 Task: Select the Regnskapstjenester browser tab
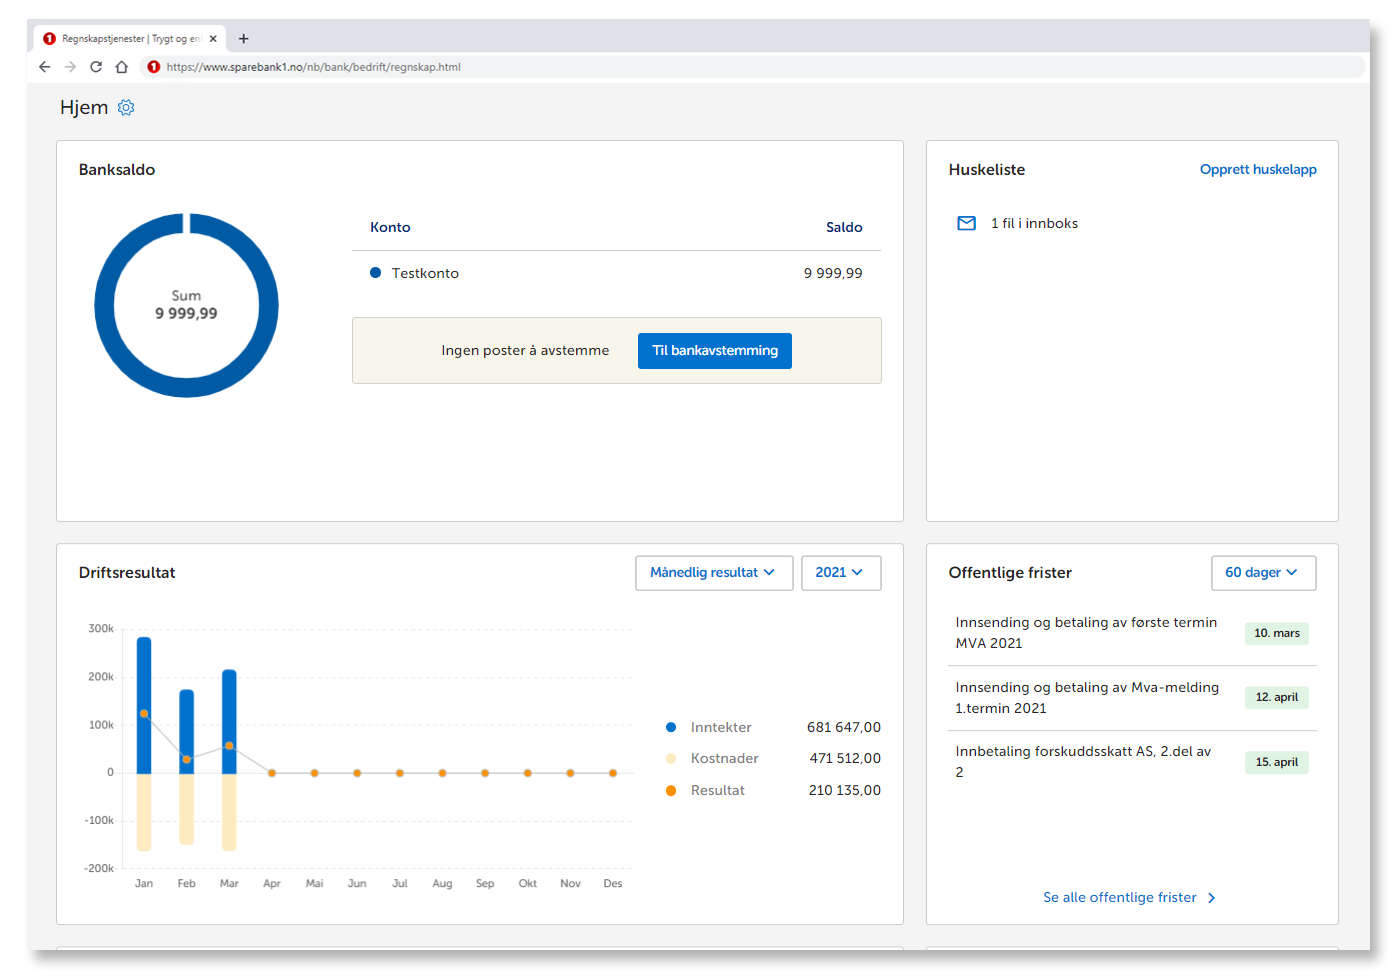coord(125,39)
